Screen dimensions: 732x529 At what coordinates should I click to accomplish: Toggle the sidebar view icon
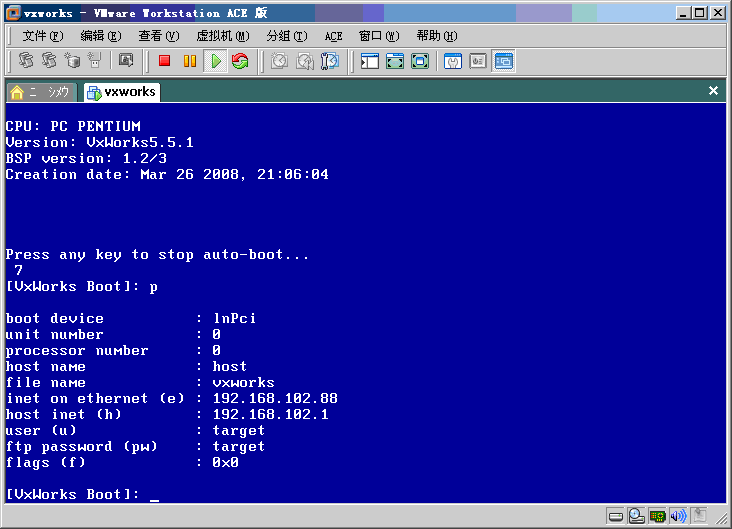[x=370, y=61]
